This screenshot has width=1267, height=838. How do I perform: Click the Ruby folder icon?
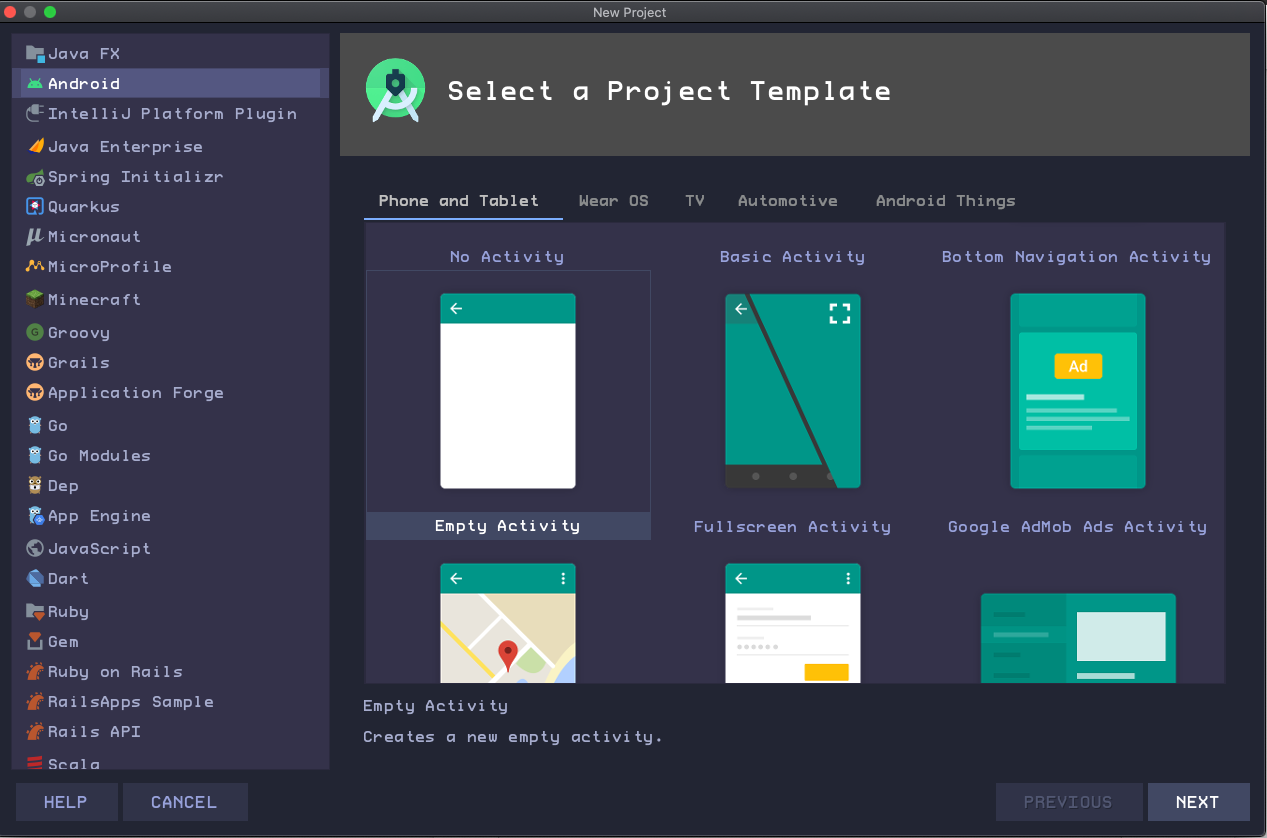(35, 611)
